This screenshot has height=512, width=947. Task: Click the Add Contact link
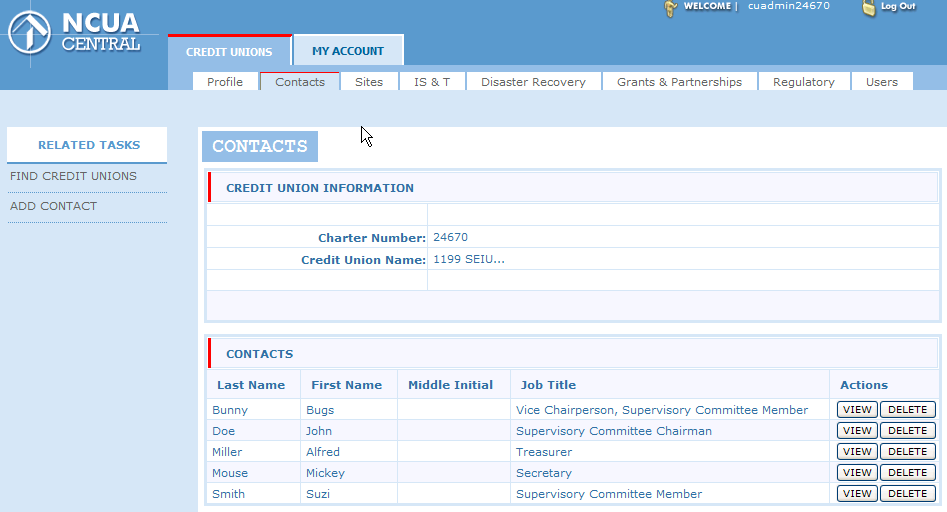pos(54,206)
